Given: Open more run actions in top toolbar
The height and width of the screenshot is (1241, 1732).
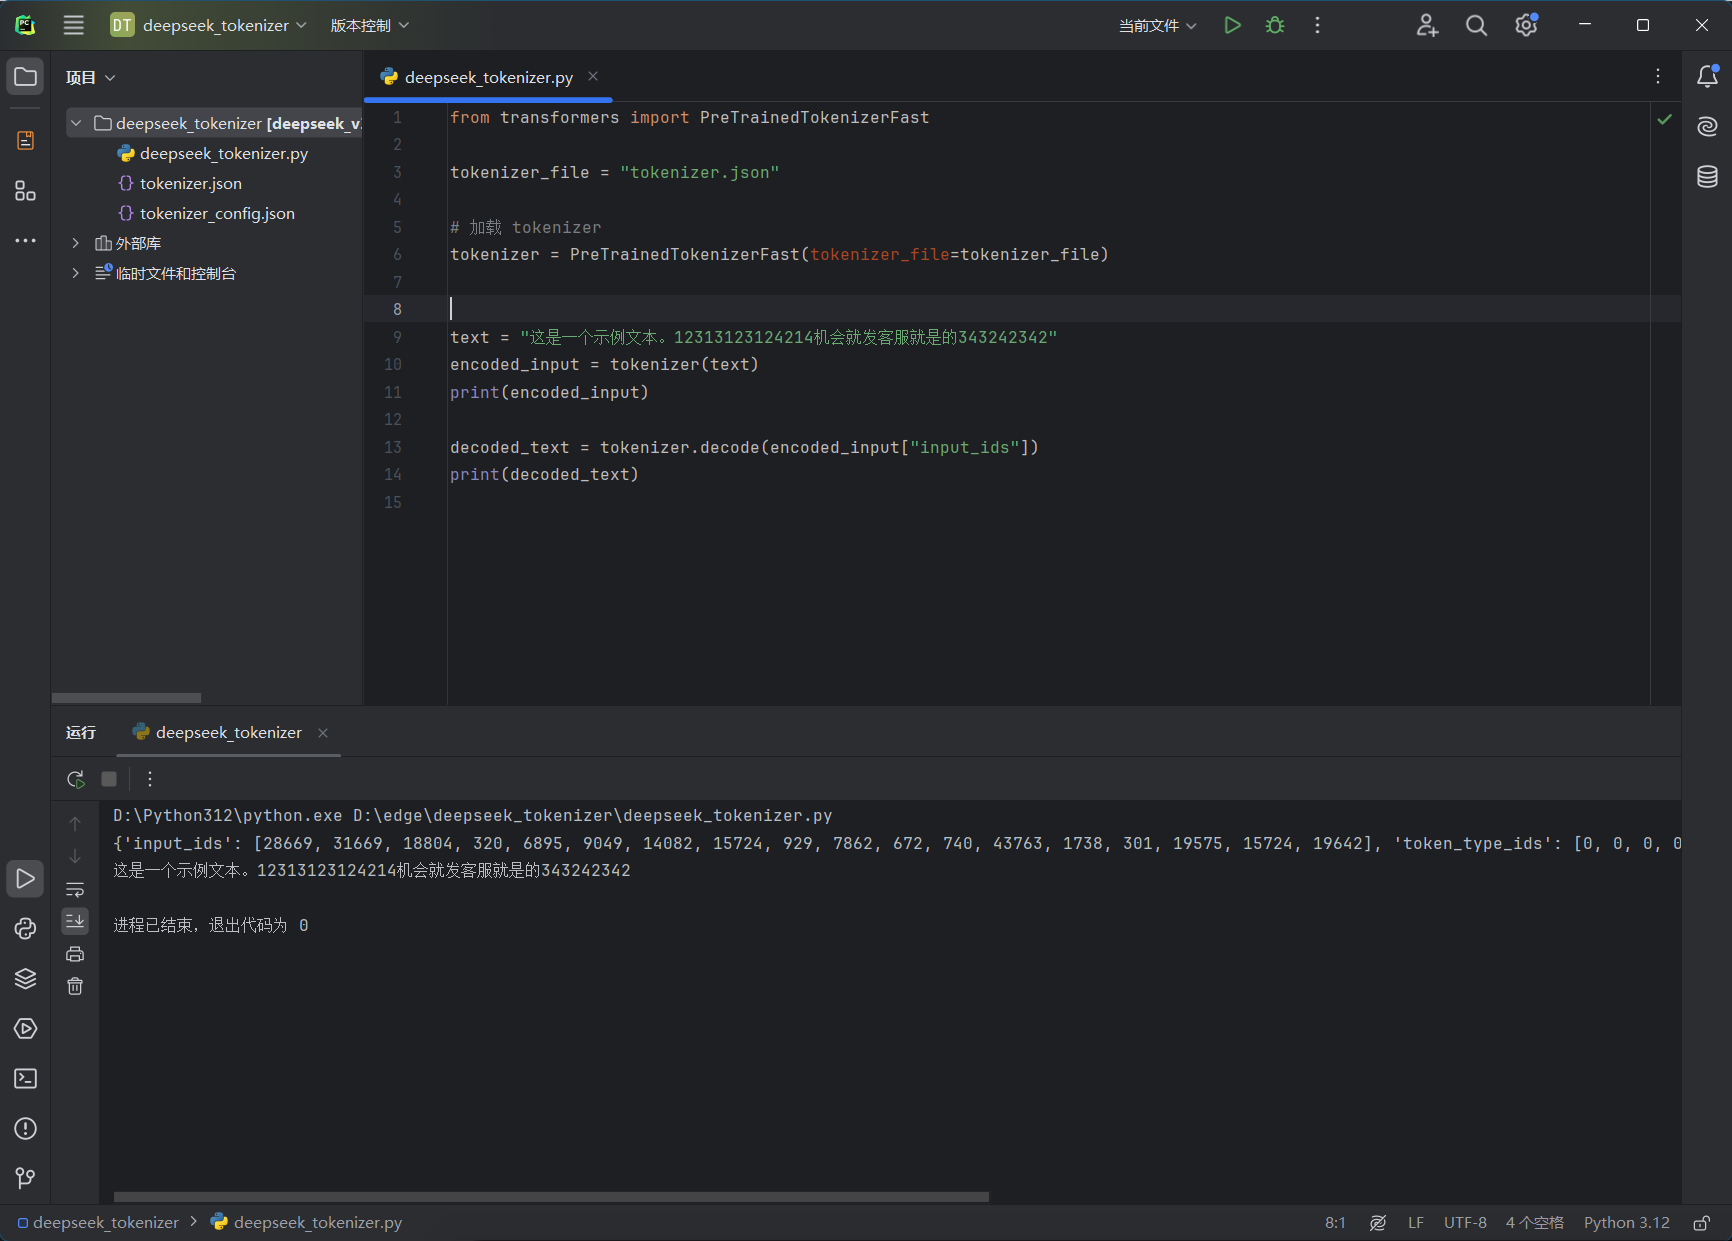Looking at the screenshot, I should pos(1317,25).
